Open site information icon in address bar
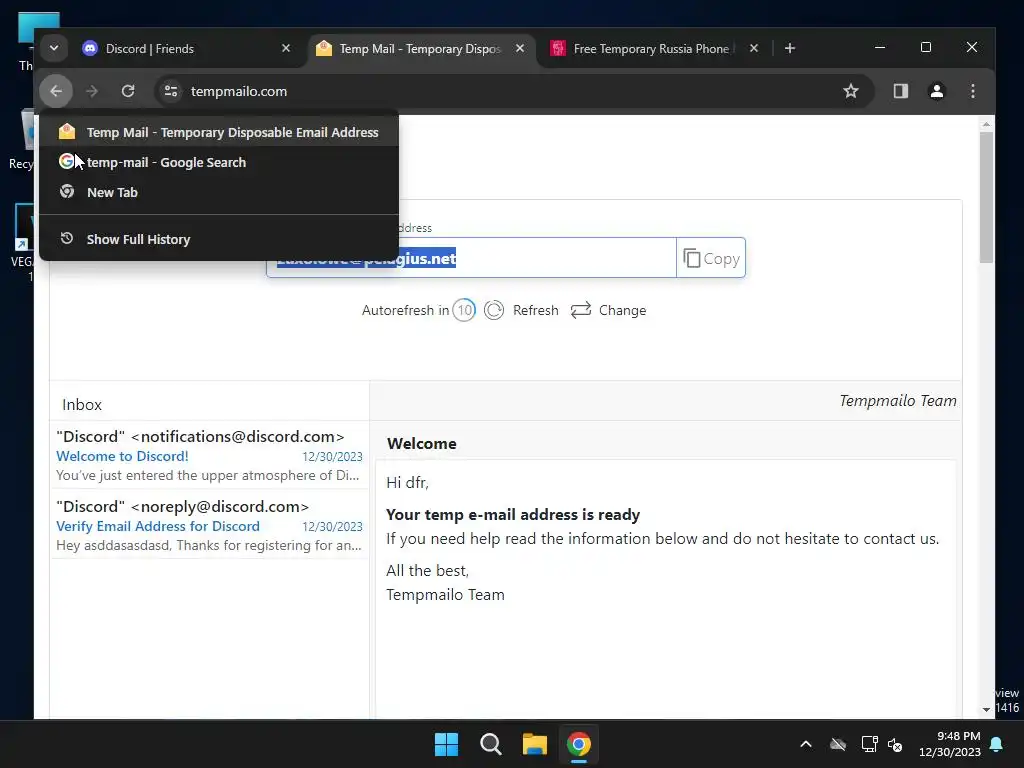The image size is (1024, 768). tap(171, 91)
